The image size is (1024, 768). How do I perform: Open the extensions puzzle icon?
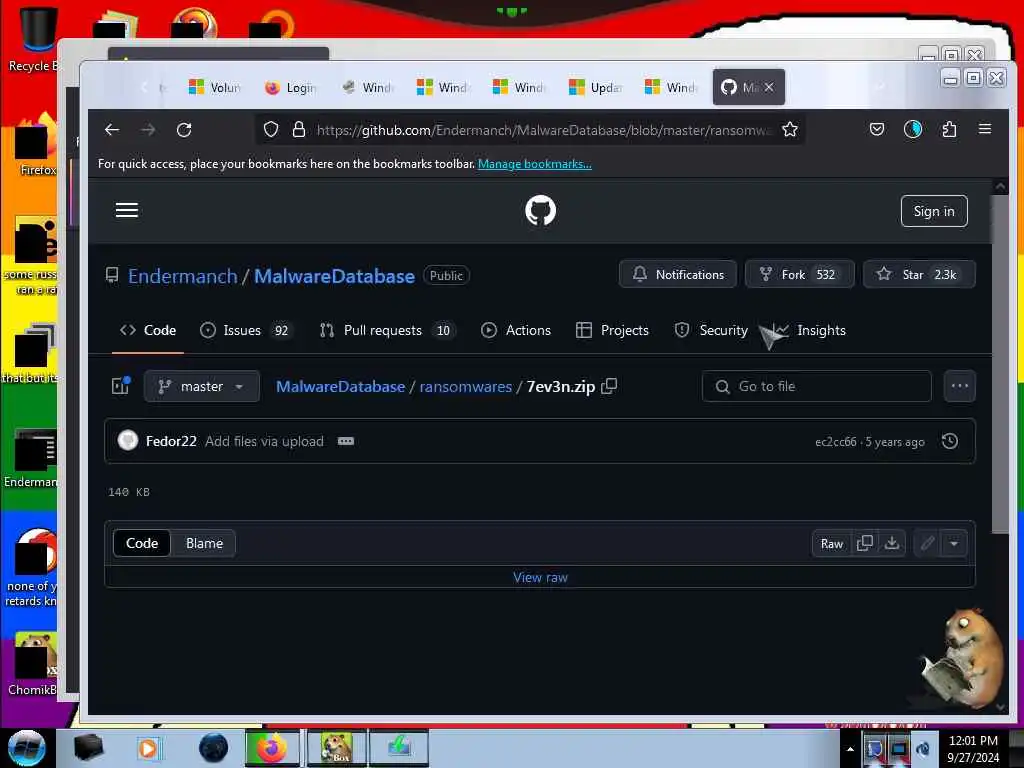949,129
